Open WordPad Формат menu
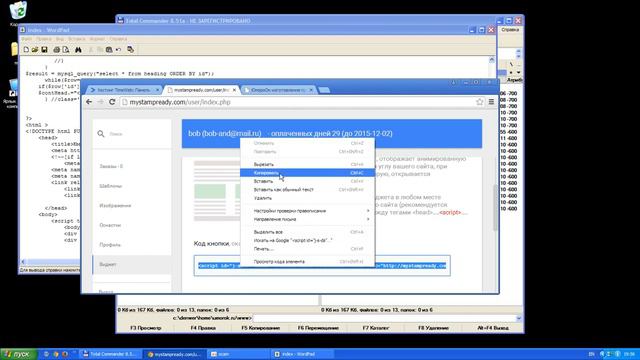This screenshot has height=360, width=640. tap(97, 39)
